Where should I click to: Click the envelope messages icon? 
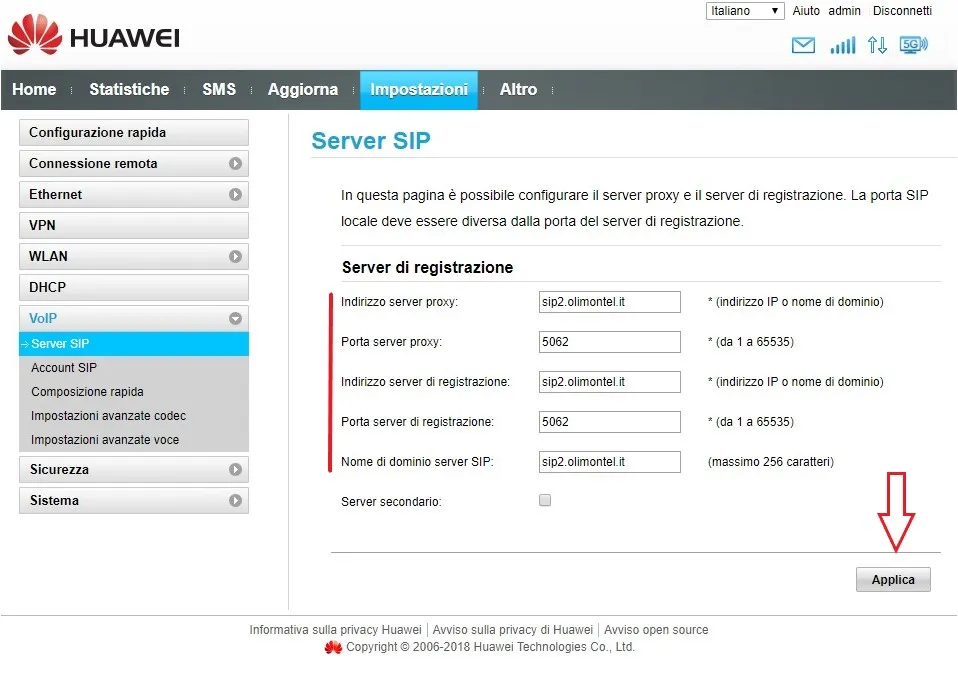tap(803, 45)
